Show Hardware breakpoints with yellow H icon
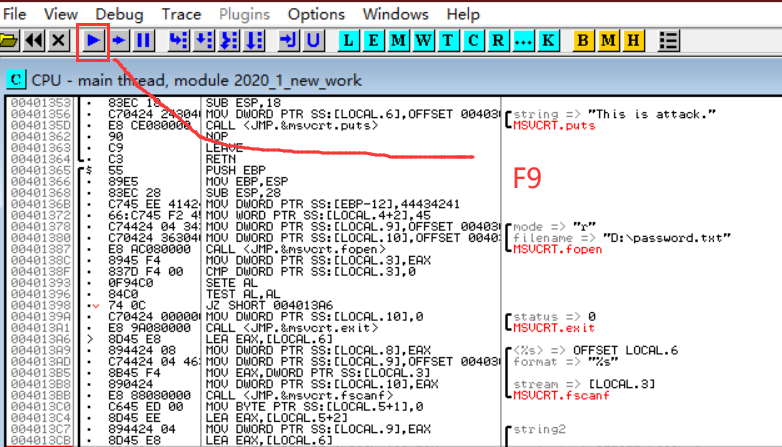The image size is (782, 447). 633,40
